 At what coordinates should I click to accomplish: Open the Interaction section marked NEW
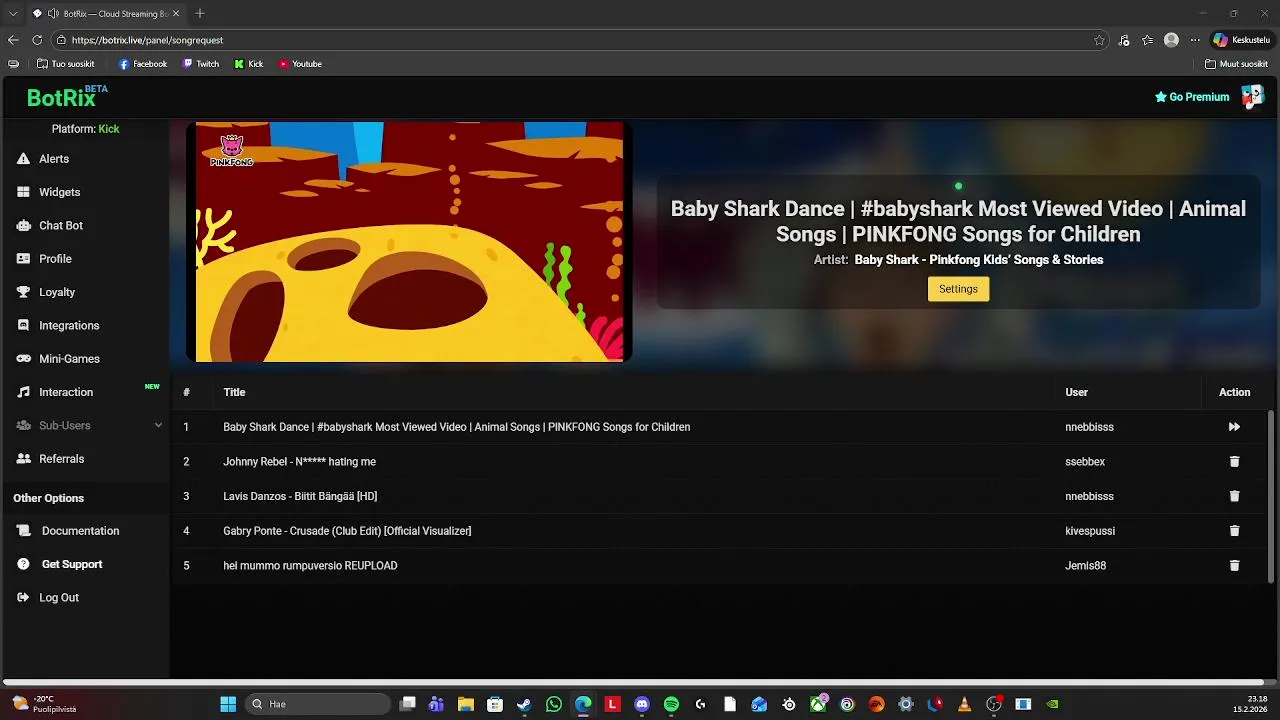click(66, 392)
